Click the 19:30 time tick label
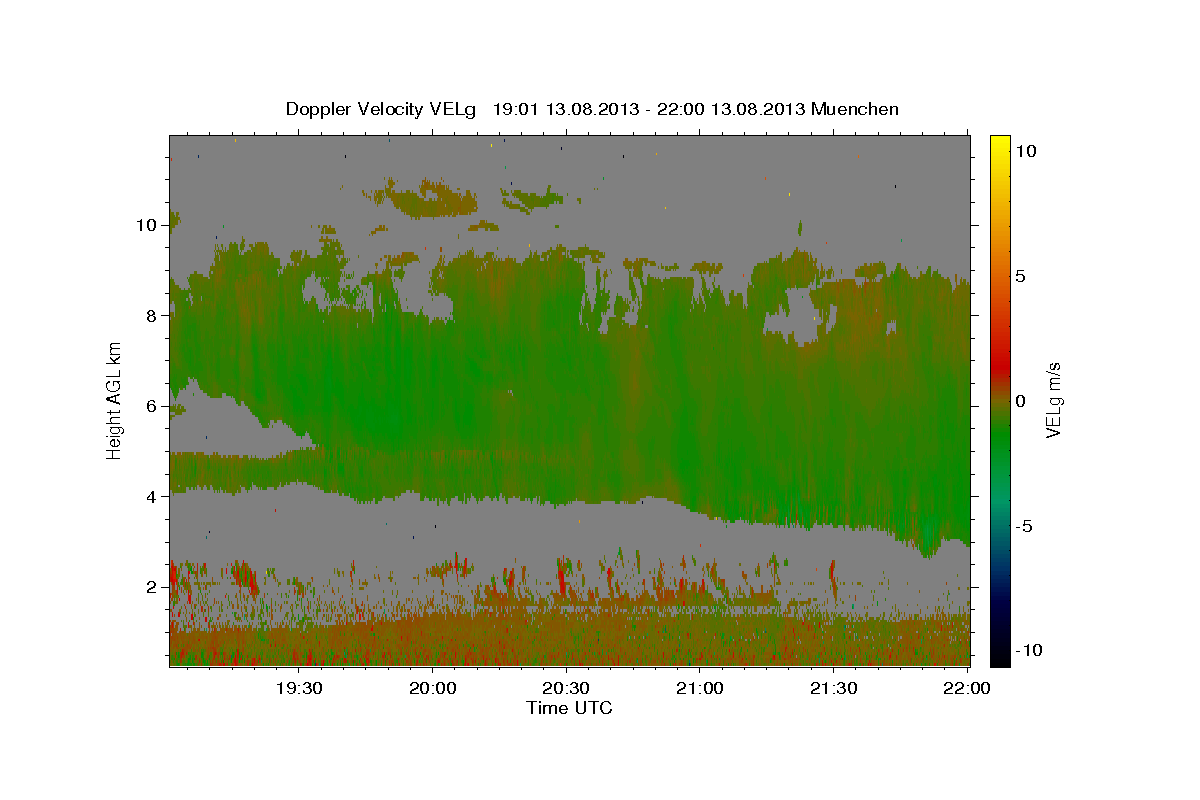The height and width of the screenshot is (800, 1200). point(299,688)
